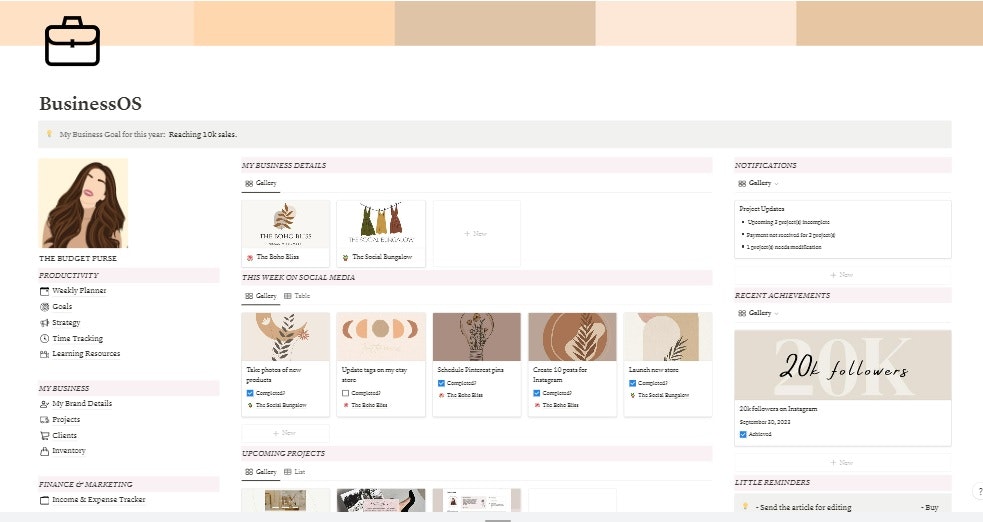Toggle Completed on Create 10 posts for Instagram

pos(537,394)
